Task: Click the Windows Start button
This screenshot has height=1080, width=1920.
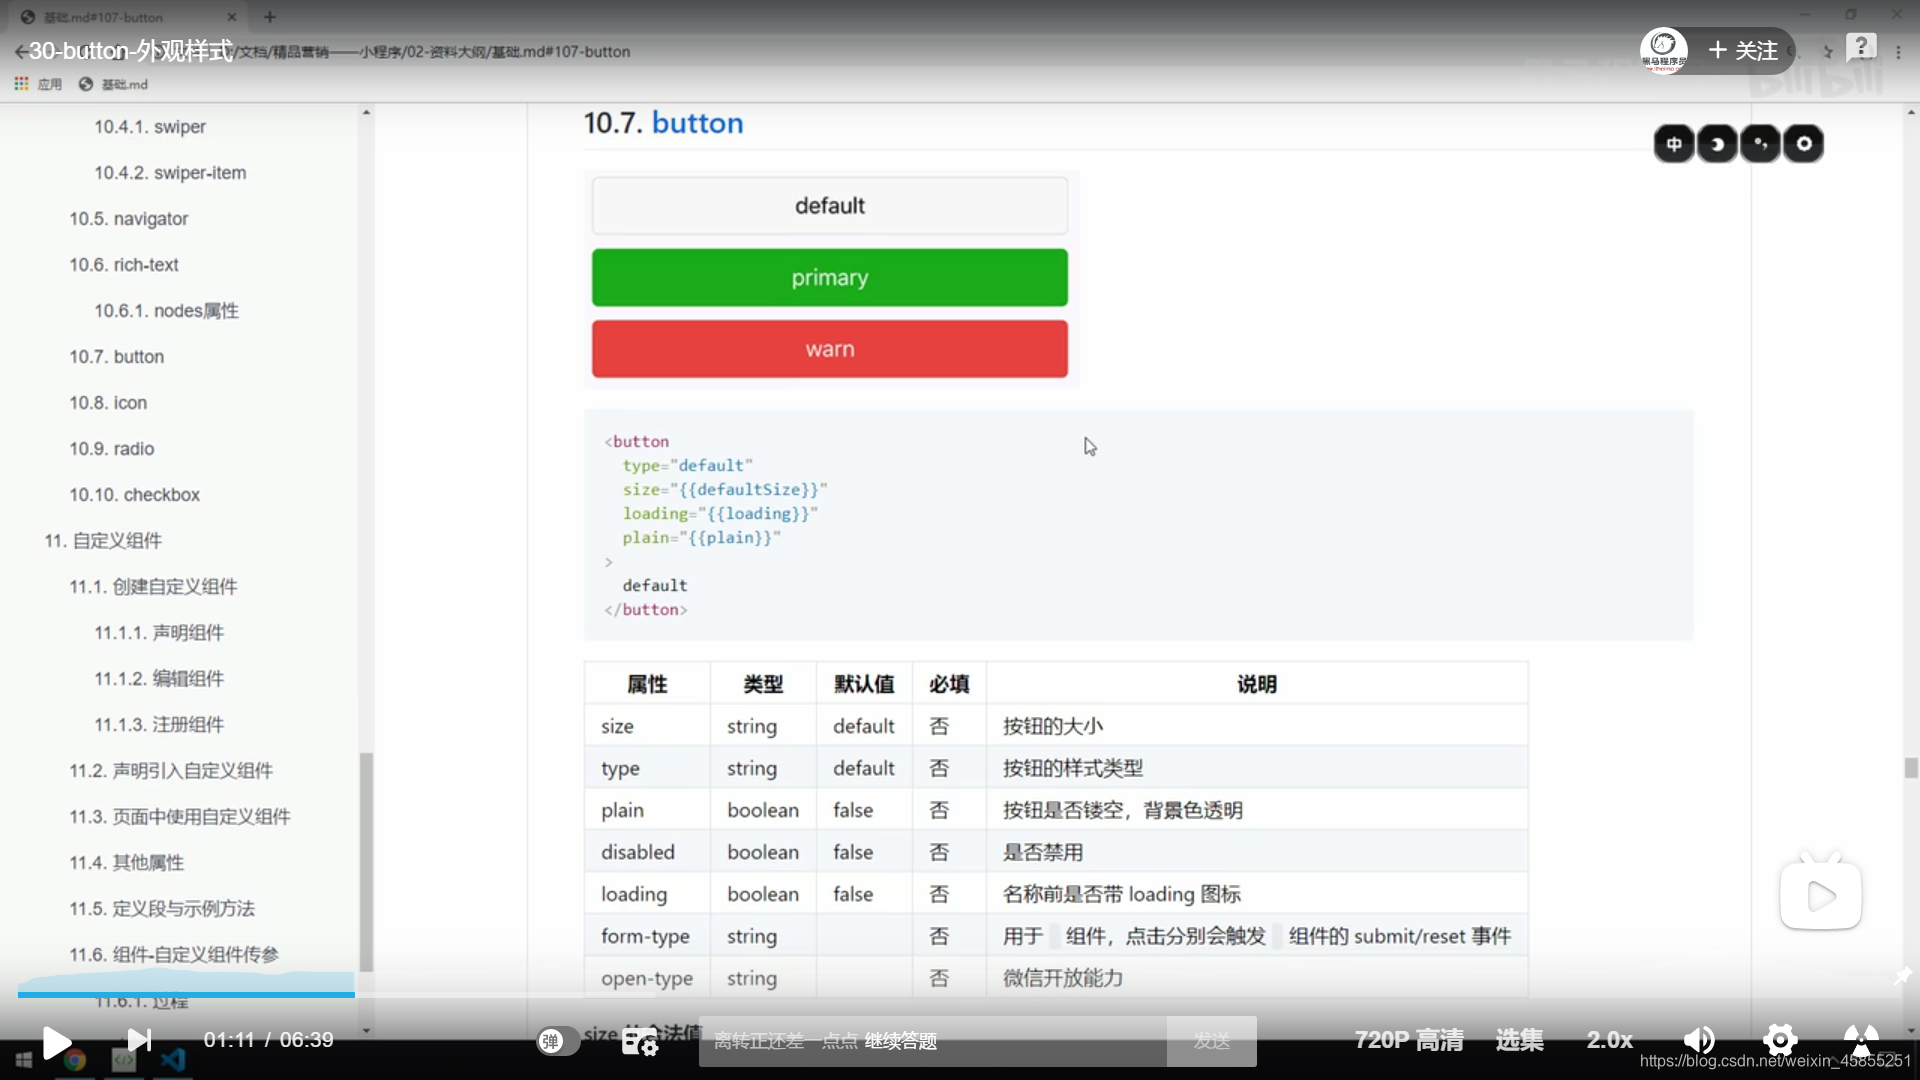Action: (x=23, y=1060)
